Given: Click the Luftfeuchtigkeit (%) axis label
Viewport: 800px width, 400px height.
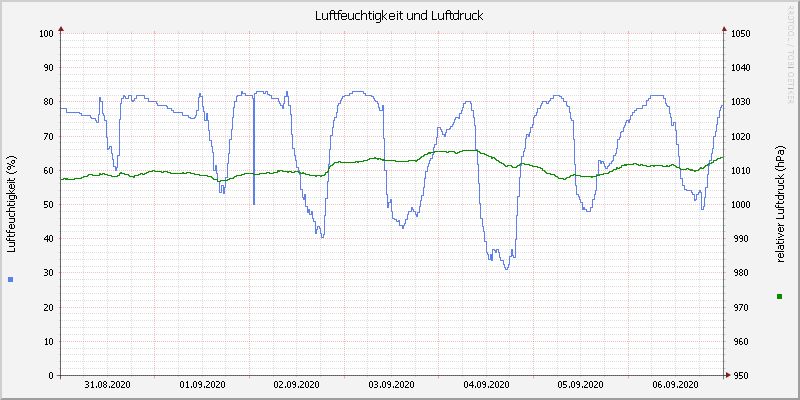Looking at the screenshot, I should (x=11, y=204).
